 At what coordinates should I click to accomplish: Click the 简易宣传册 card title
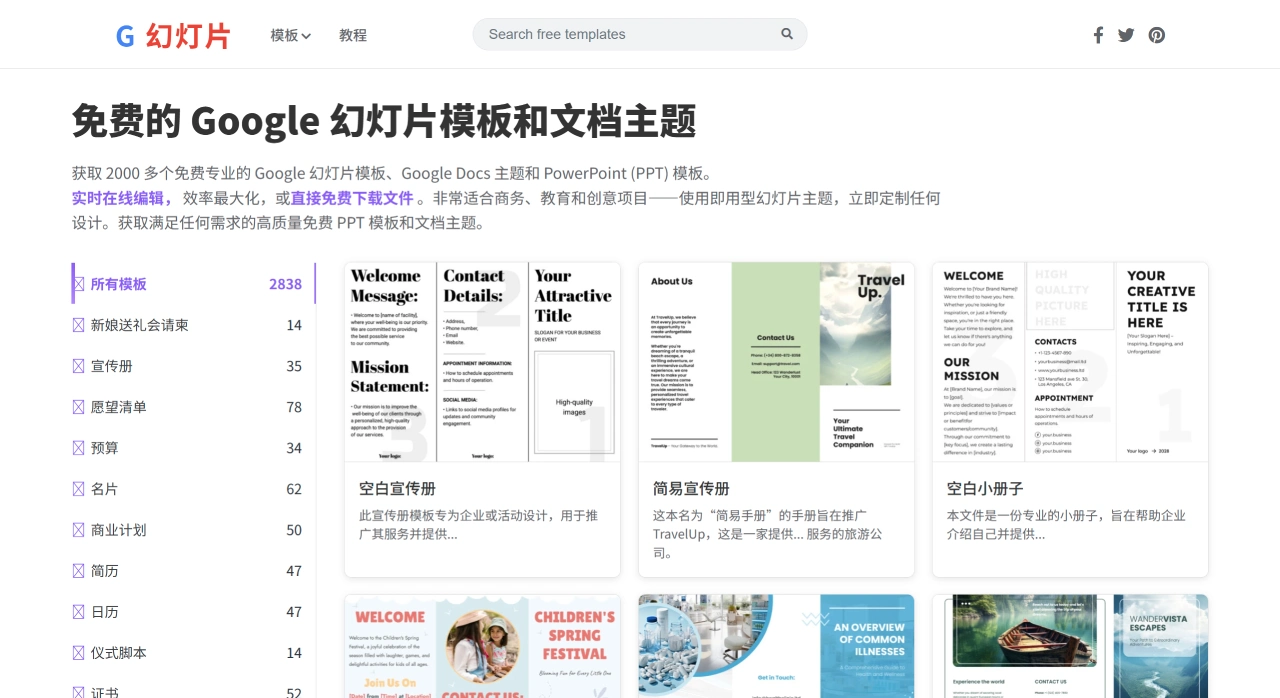(691, 489)
